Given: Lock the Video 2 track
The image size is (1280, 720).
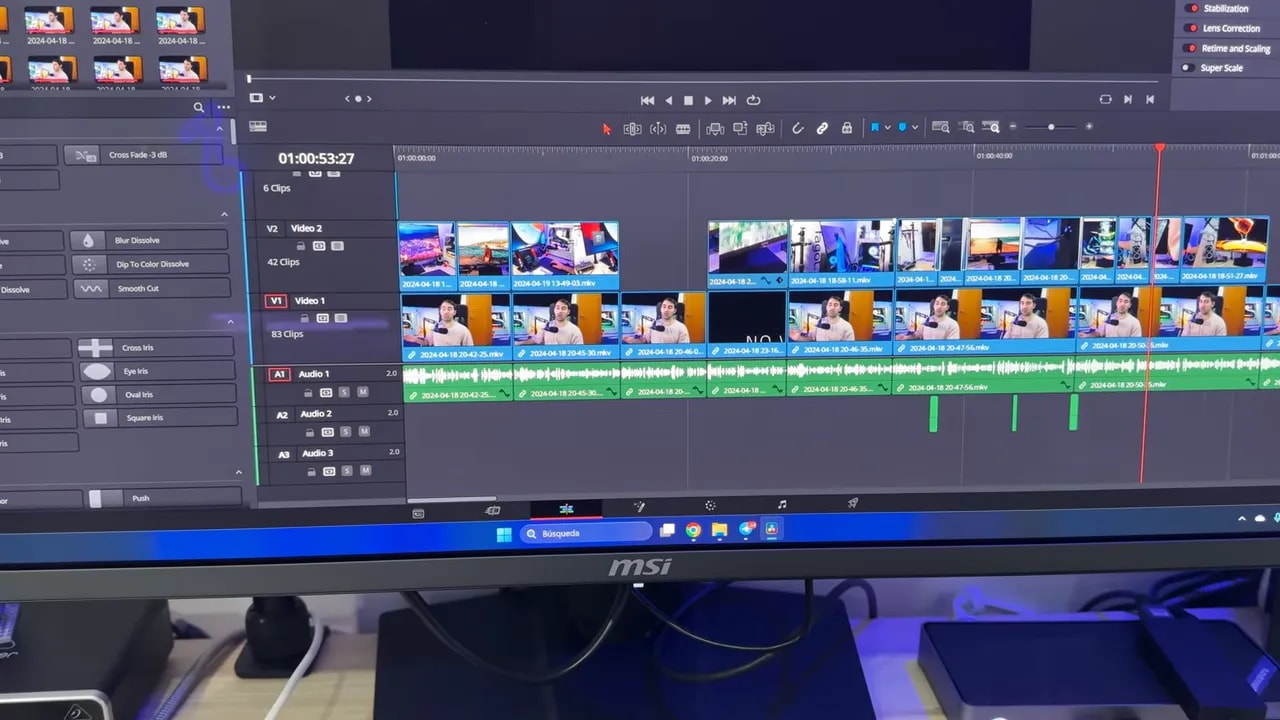Looking at the screenshot, I should tap(301, 246).
